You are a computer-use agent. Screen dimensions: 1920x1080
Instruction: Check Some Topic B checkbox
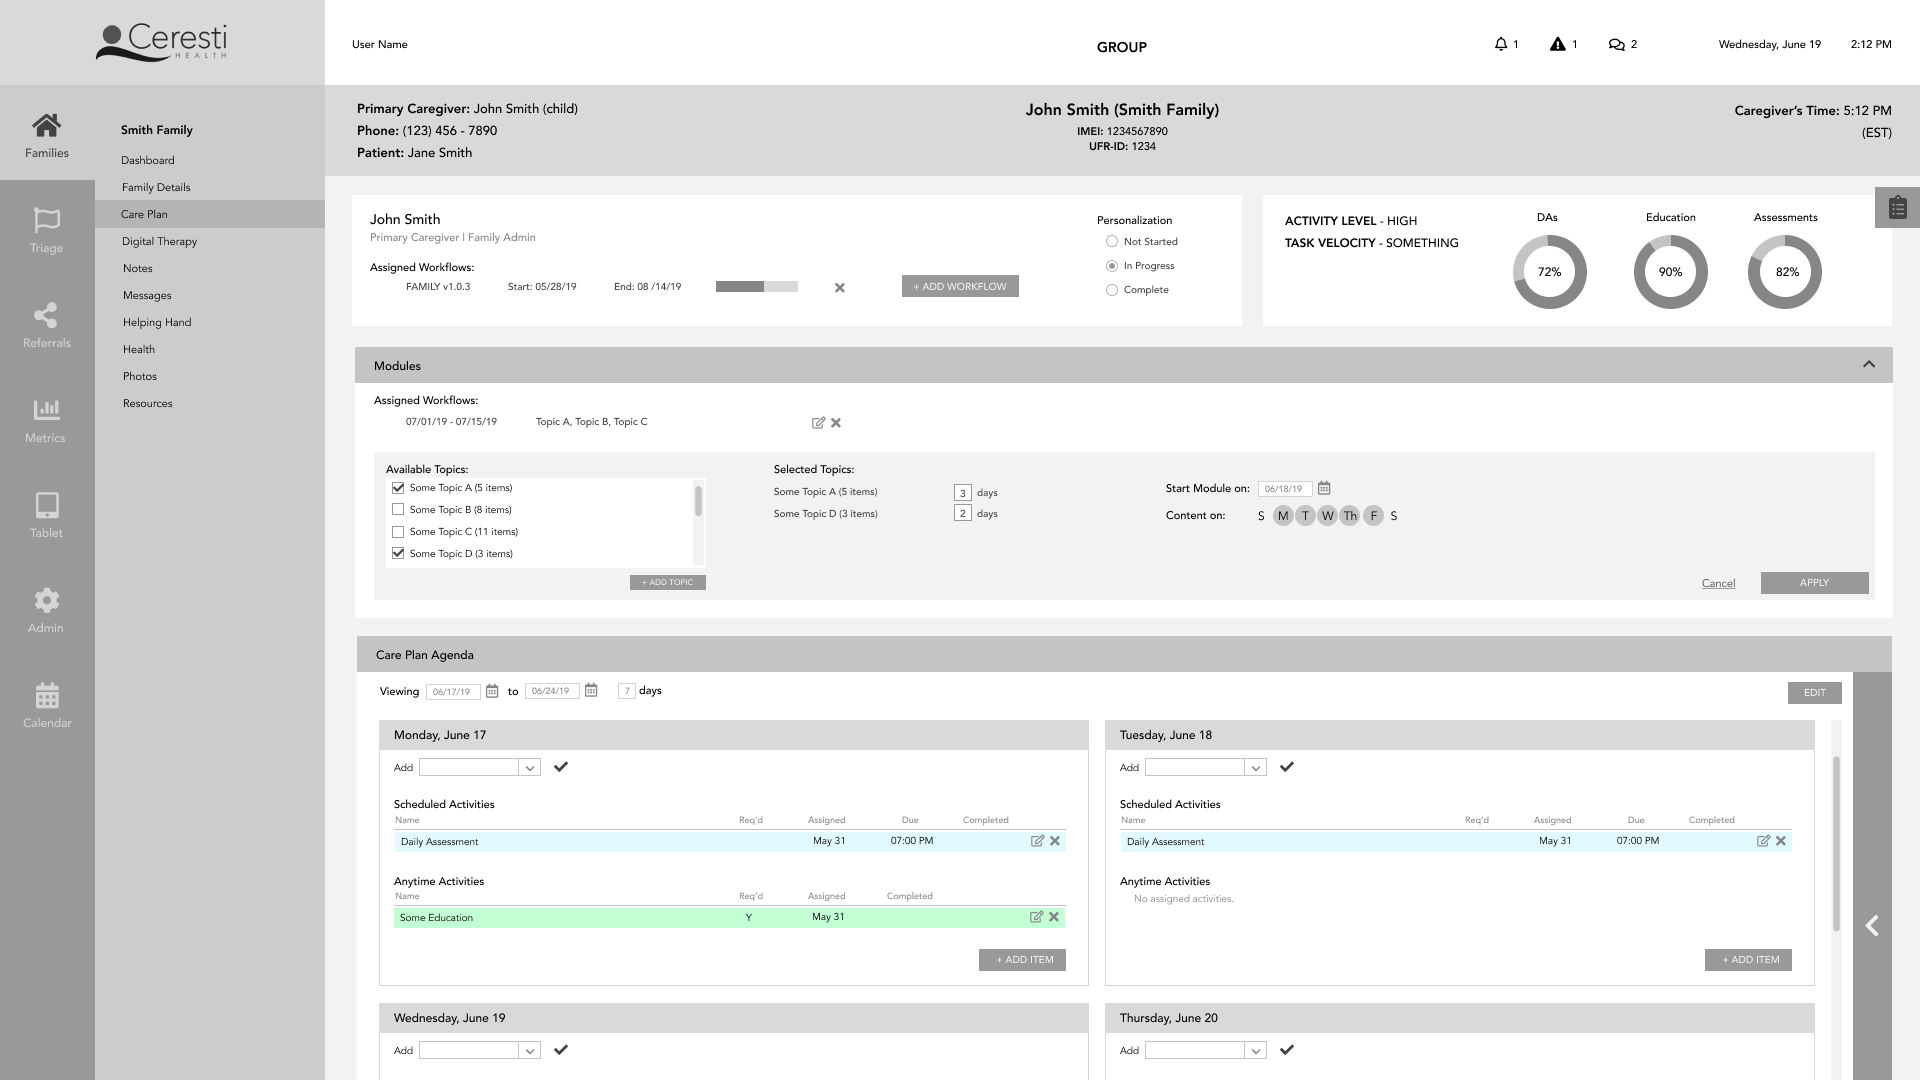coord(398,510)
